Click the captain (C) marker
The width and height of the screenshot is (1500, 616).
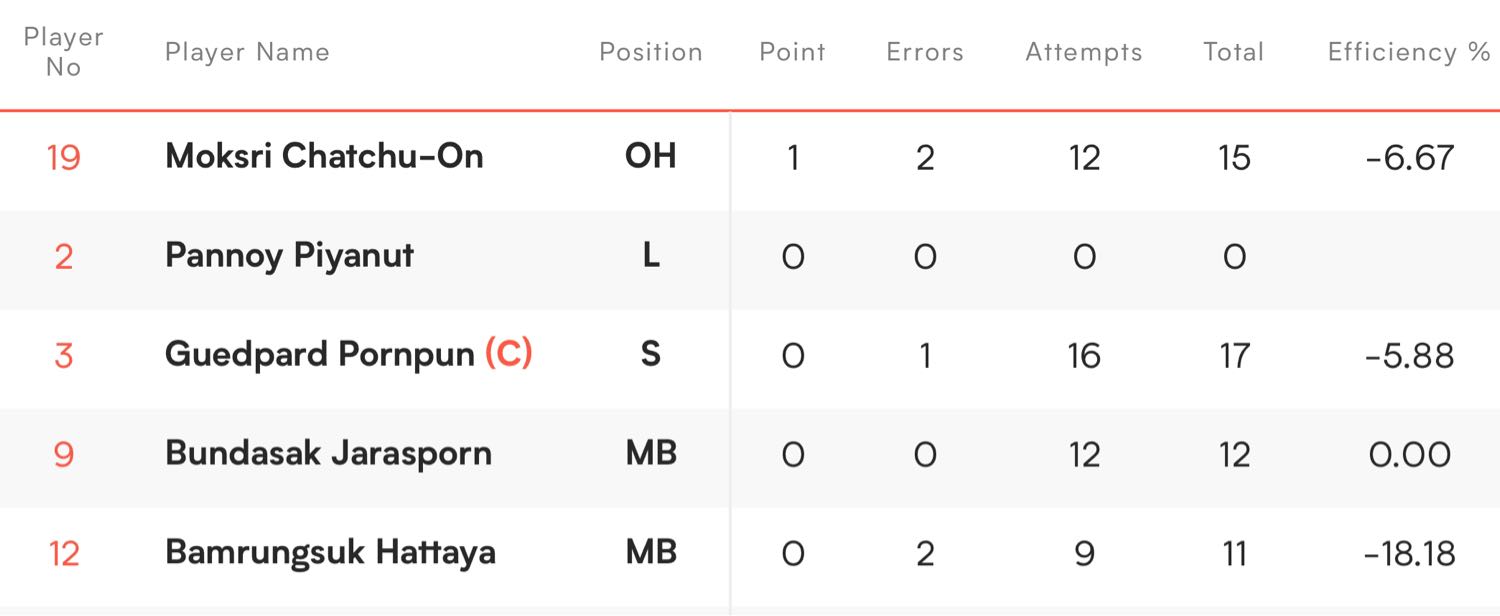[508, 355]
